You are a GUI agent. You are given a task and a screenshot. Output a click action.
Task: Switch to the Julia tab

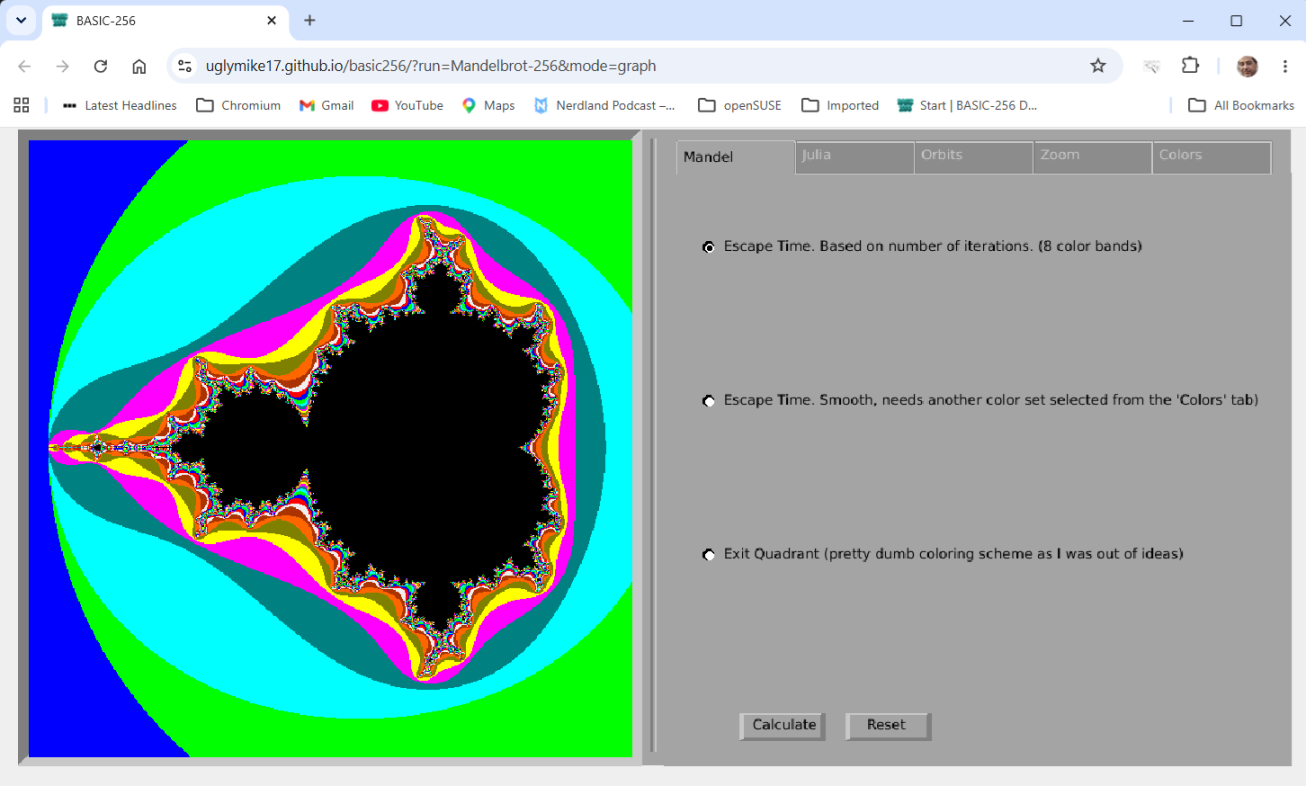pyautogui.click(x=855, y=157)
